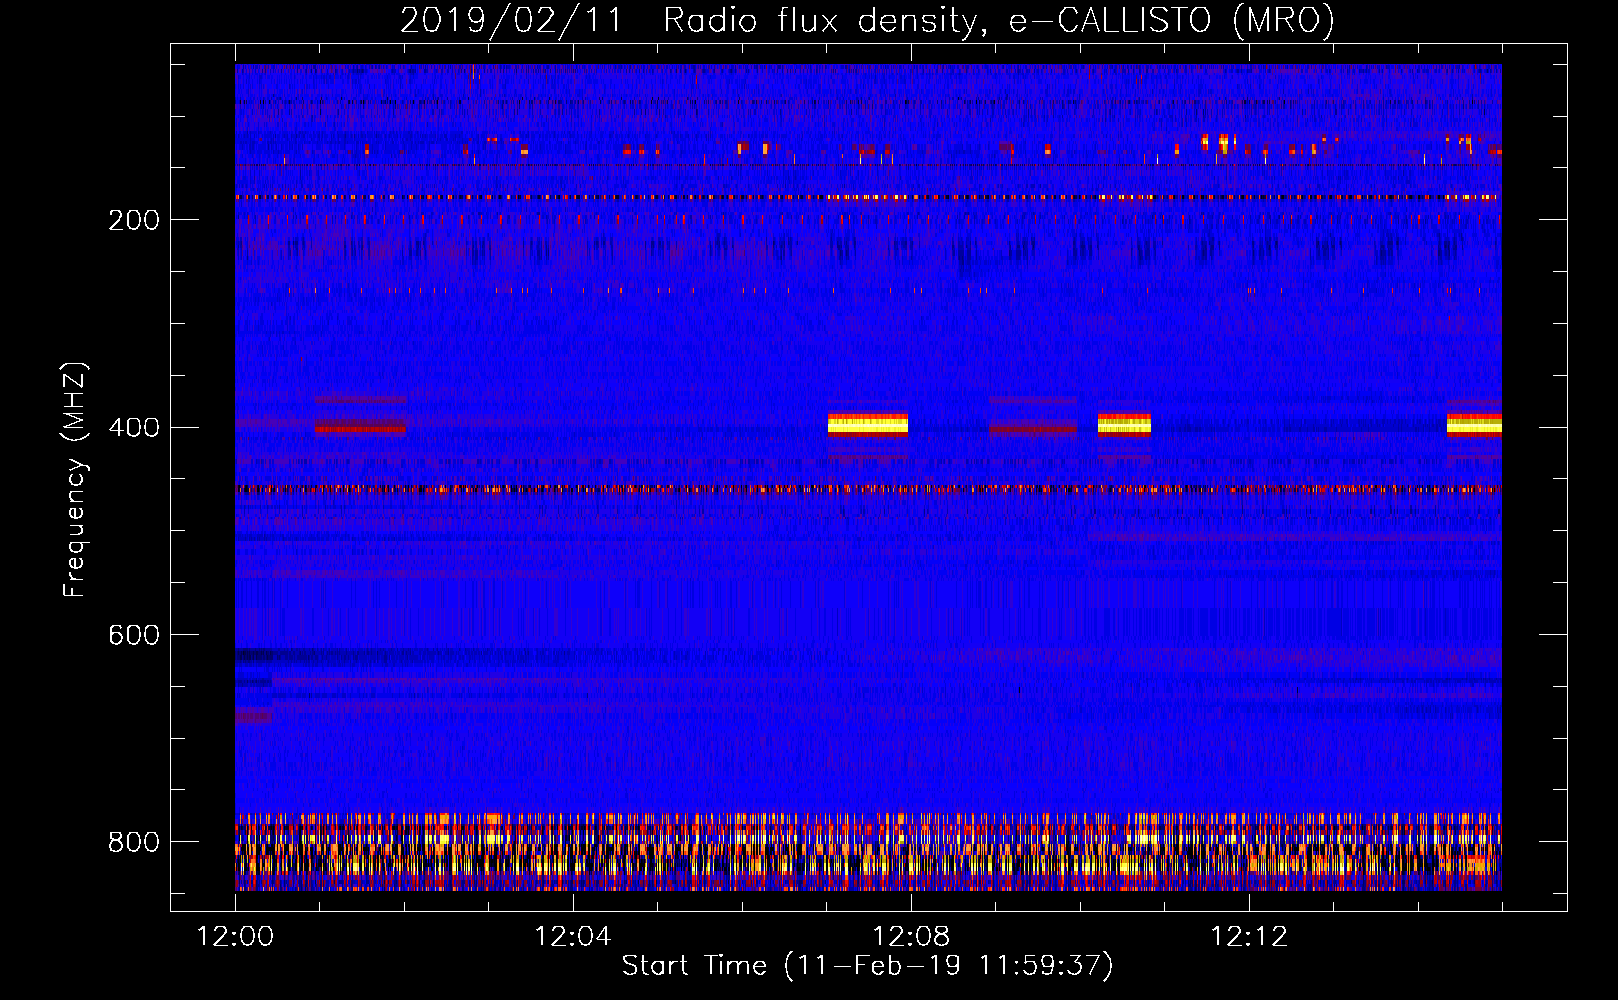Click the red burst near 12:09 at 400 MHz
The width and height of the screenshot is (1618, 1000).
(x=1034, y=428)
